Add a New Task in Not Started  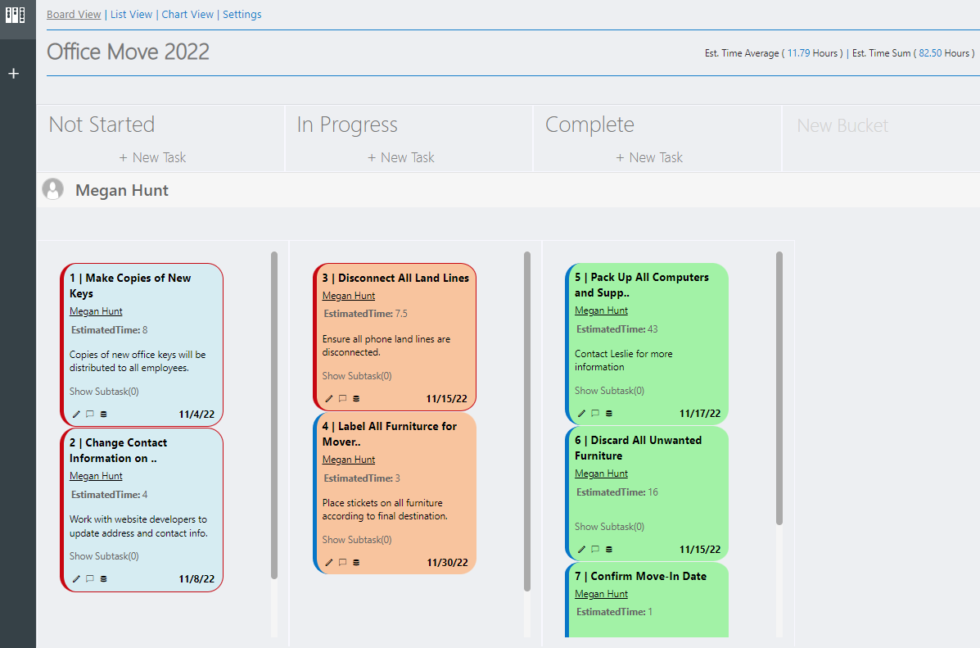152,157
